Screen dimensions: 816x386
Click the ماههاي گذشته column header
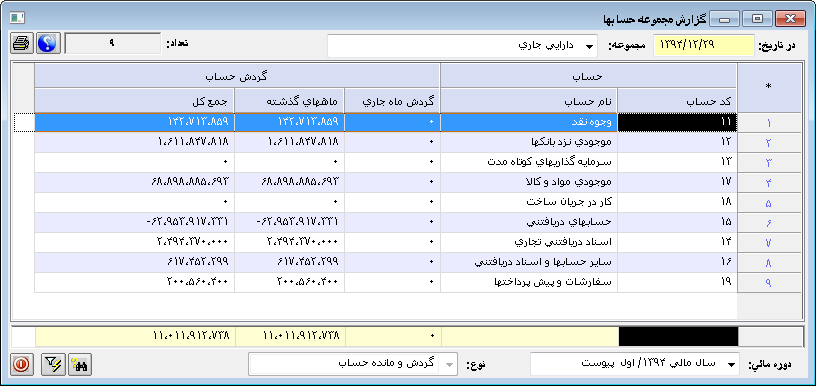[289, 100]
